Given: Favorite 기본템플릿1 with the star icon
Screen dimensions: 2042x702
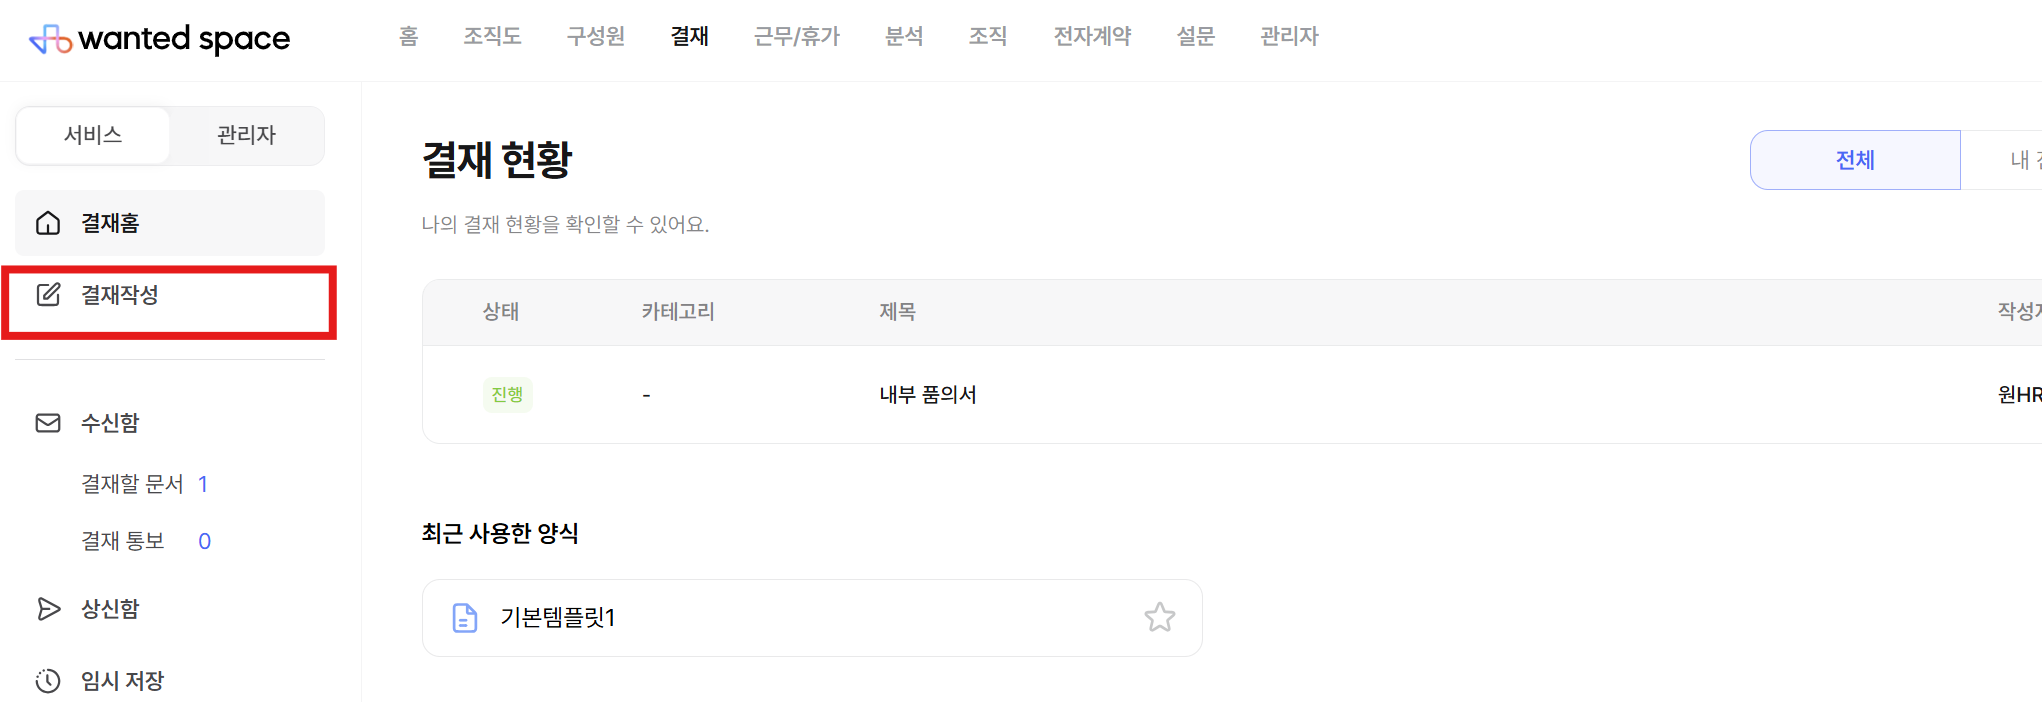Looking at the screenshot, I should (x=1160, y=617).
